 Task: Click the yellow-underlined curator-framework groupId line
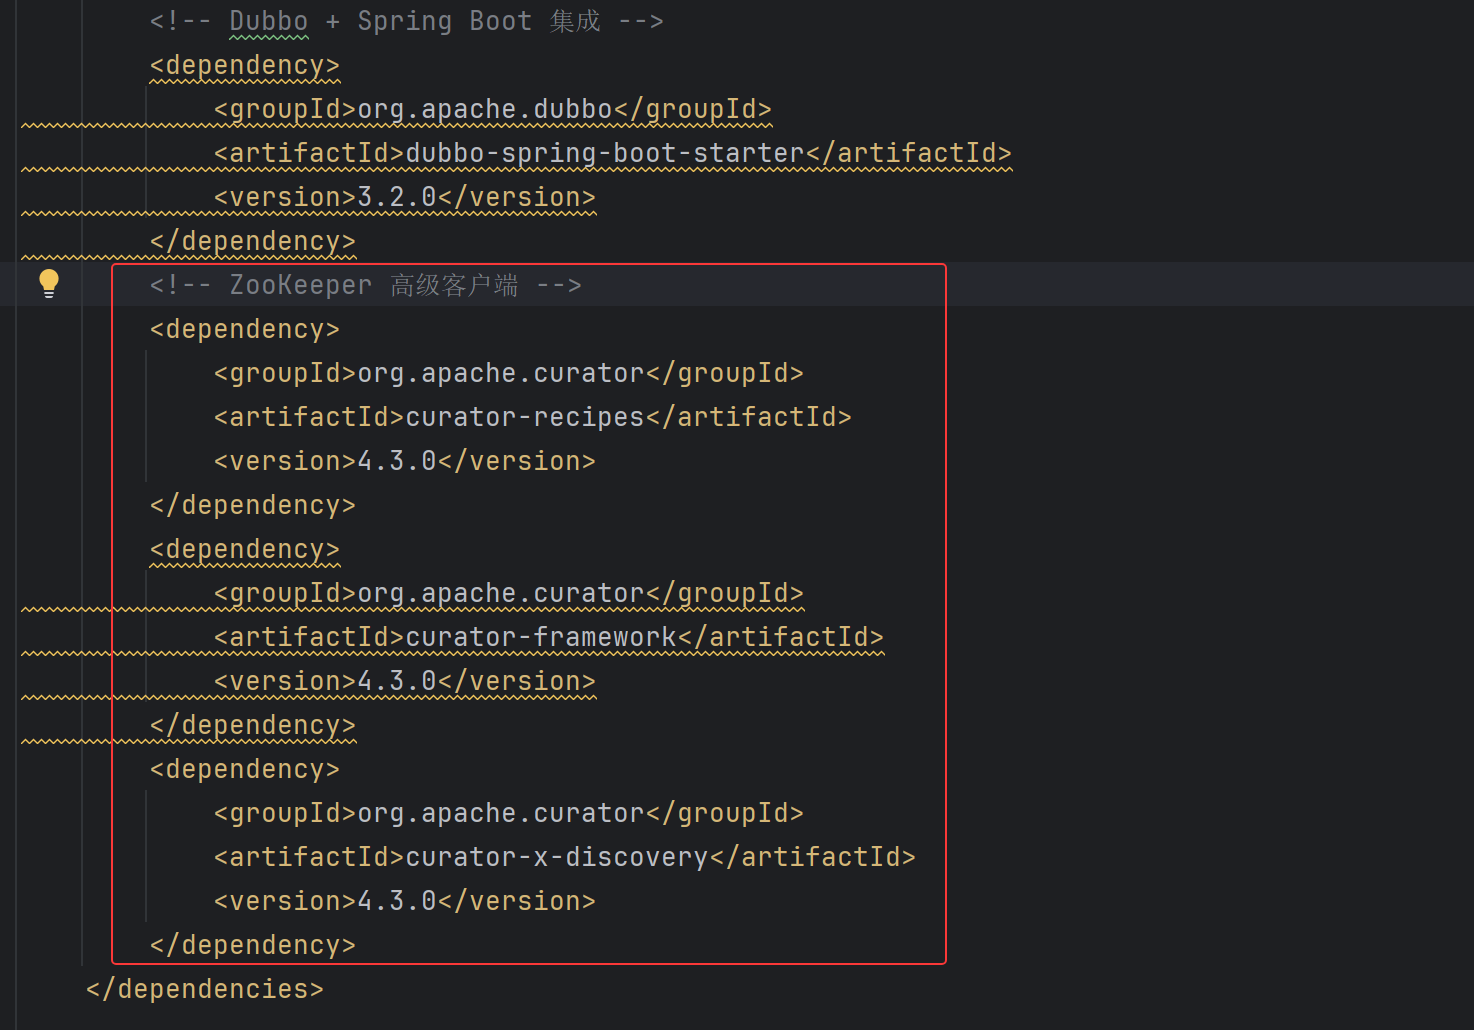pos(508,592)
